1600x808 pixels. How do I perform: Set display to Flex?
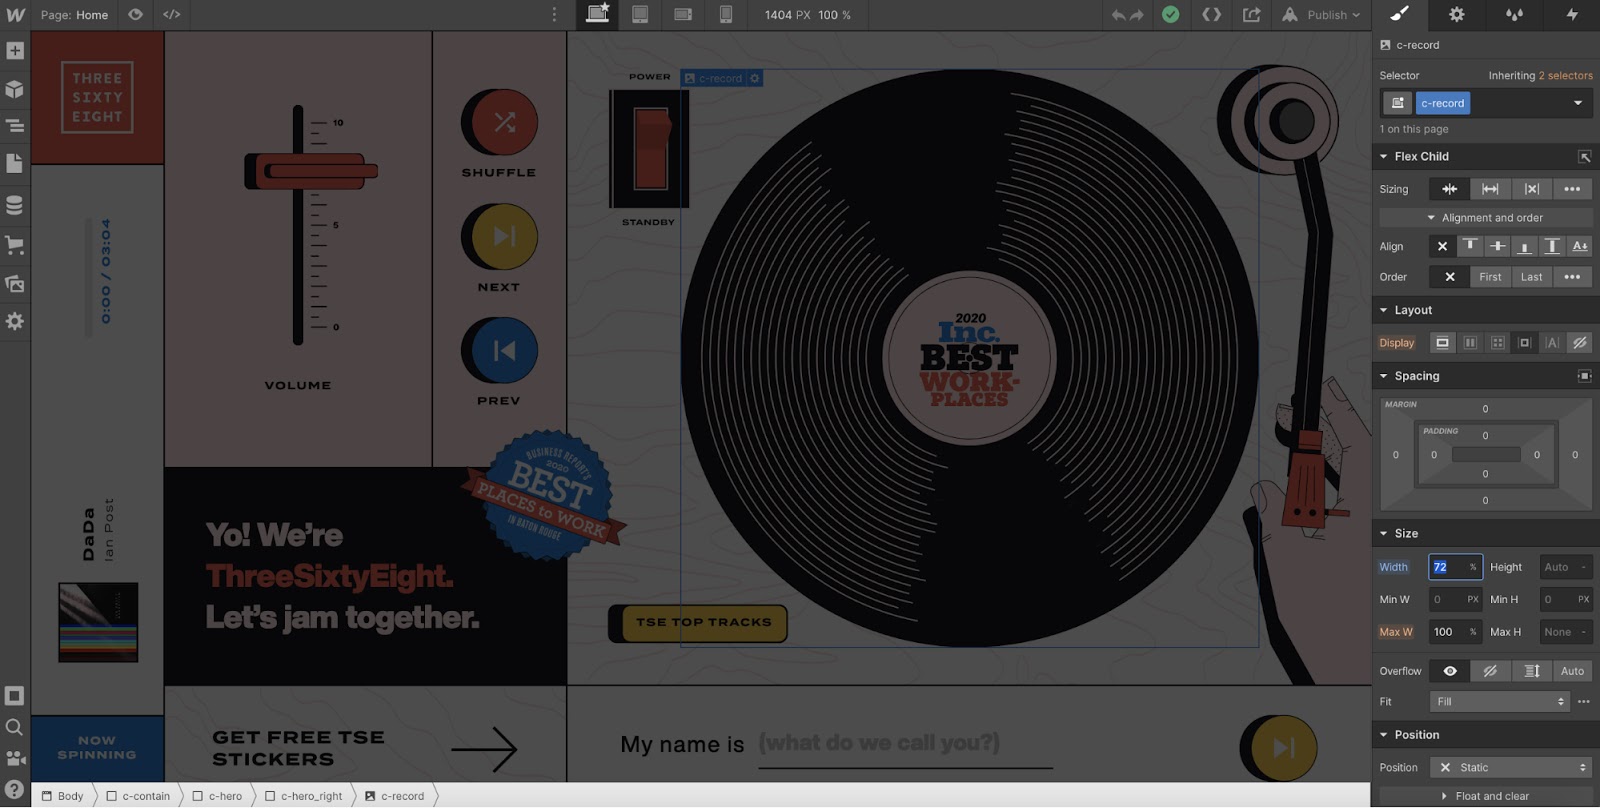point(1470,343)
